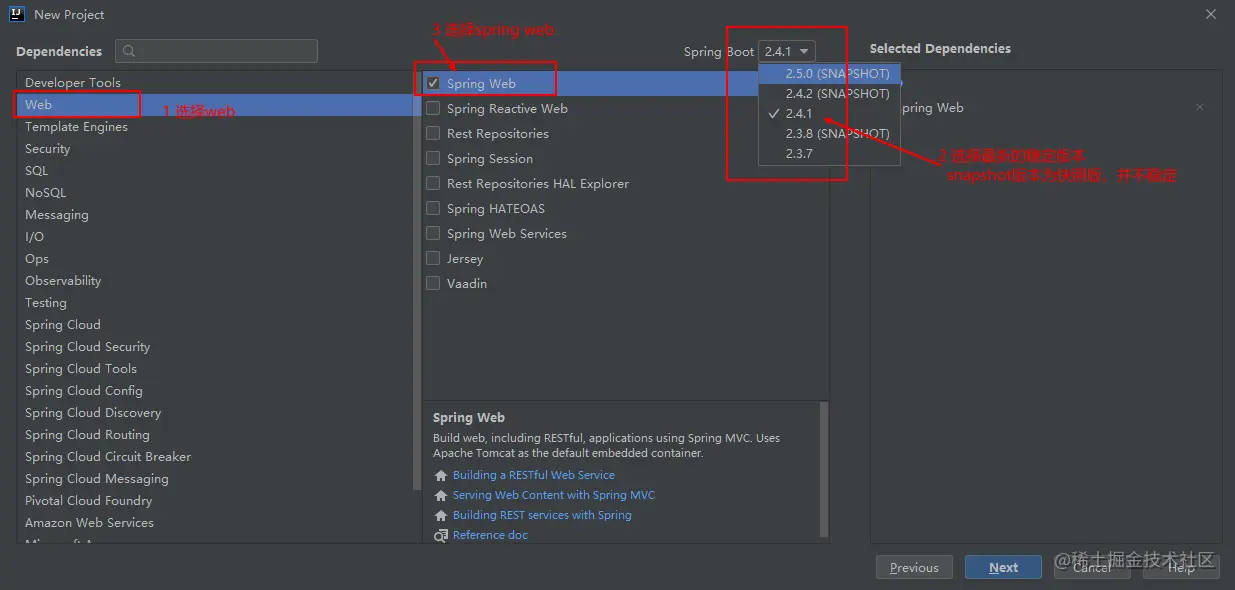
Task: Check the Spring HATEOAS checkbox
Action: pos(433,208)
